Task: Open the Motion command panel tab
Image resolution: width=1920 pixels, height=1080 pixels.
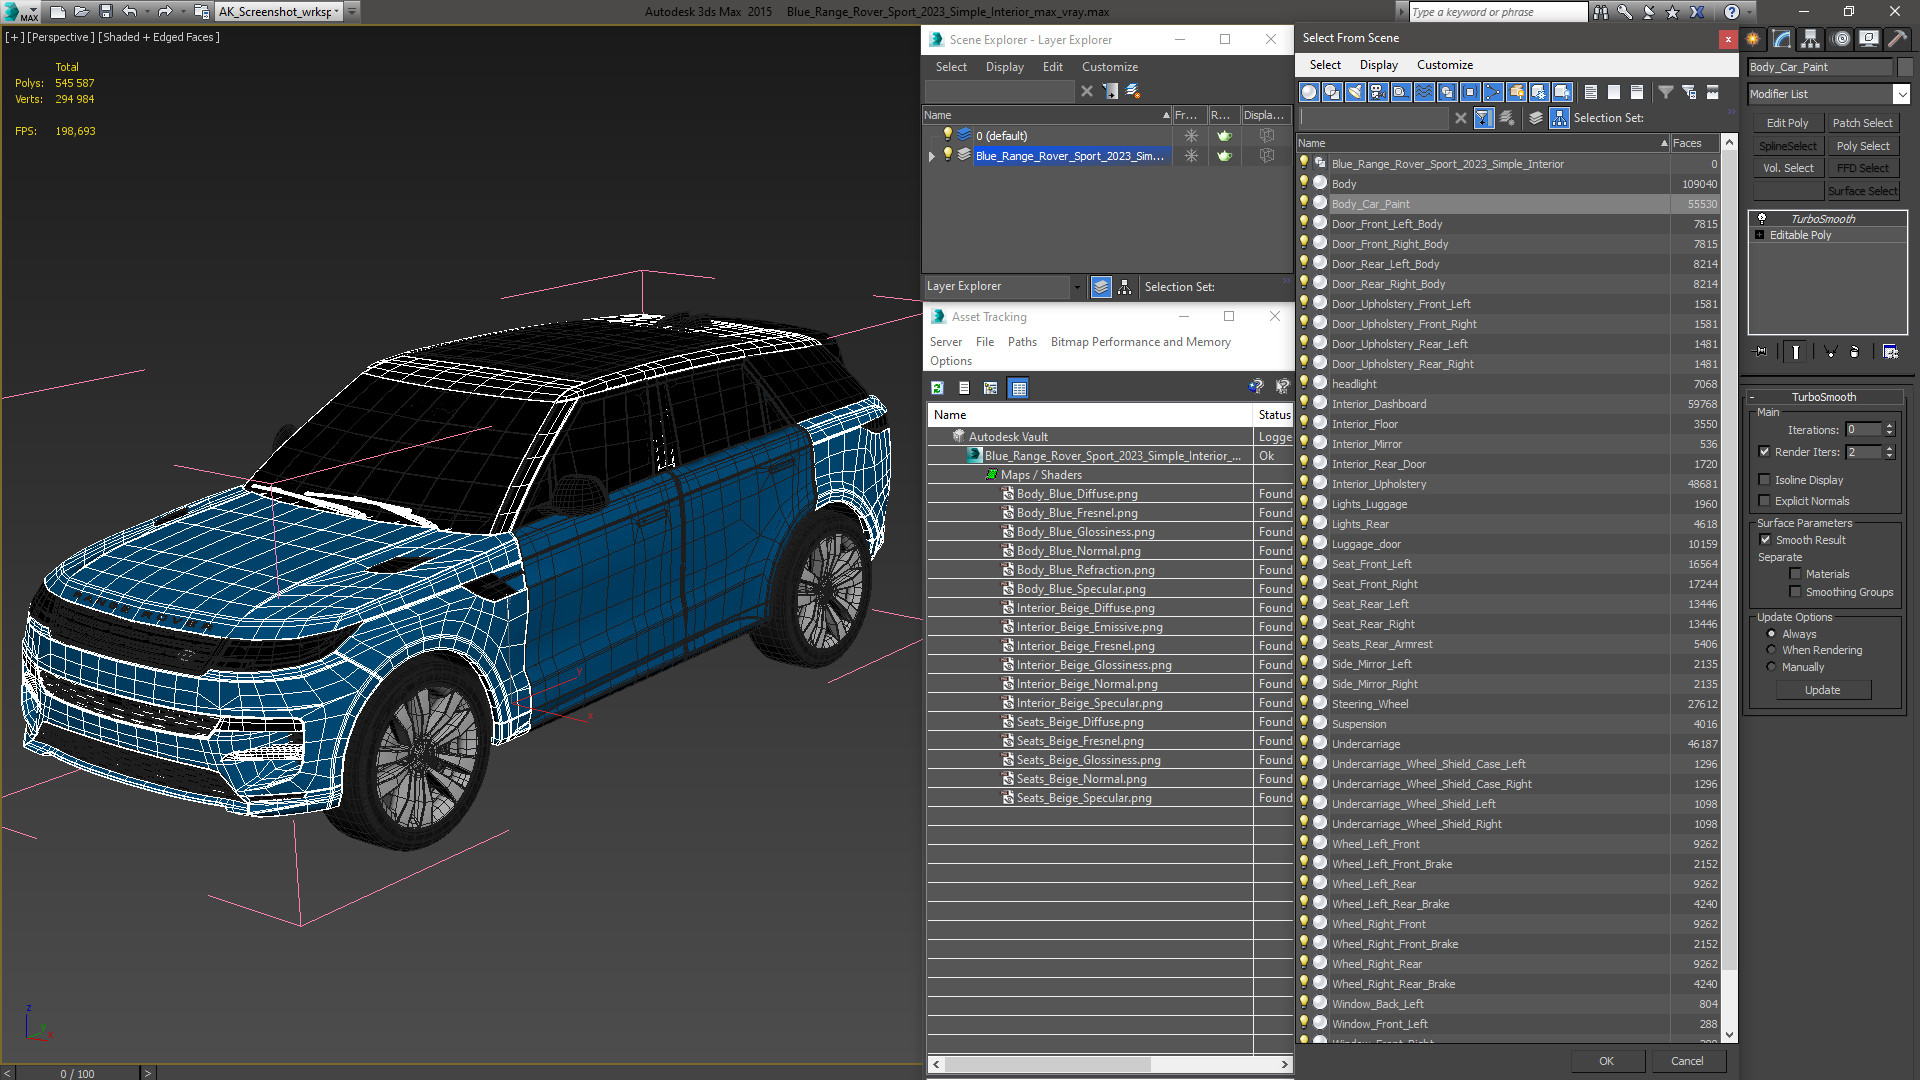Action: point(1840,39)
